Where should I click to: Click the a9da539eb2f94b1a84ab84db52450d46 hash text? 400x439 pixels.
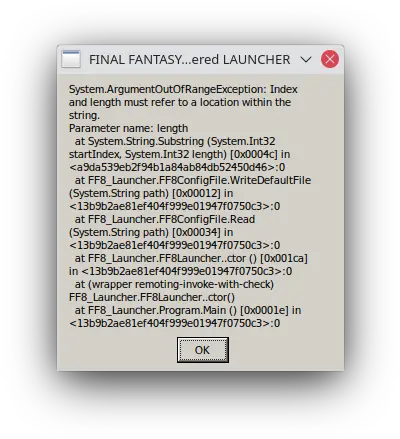tap(177, 167)
